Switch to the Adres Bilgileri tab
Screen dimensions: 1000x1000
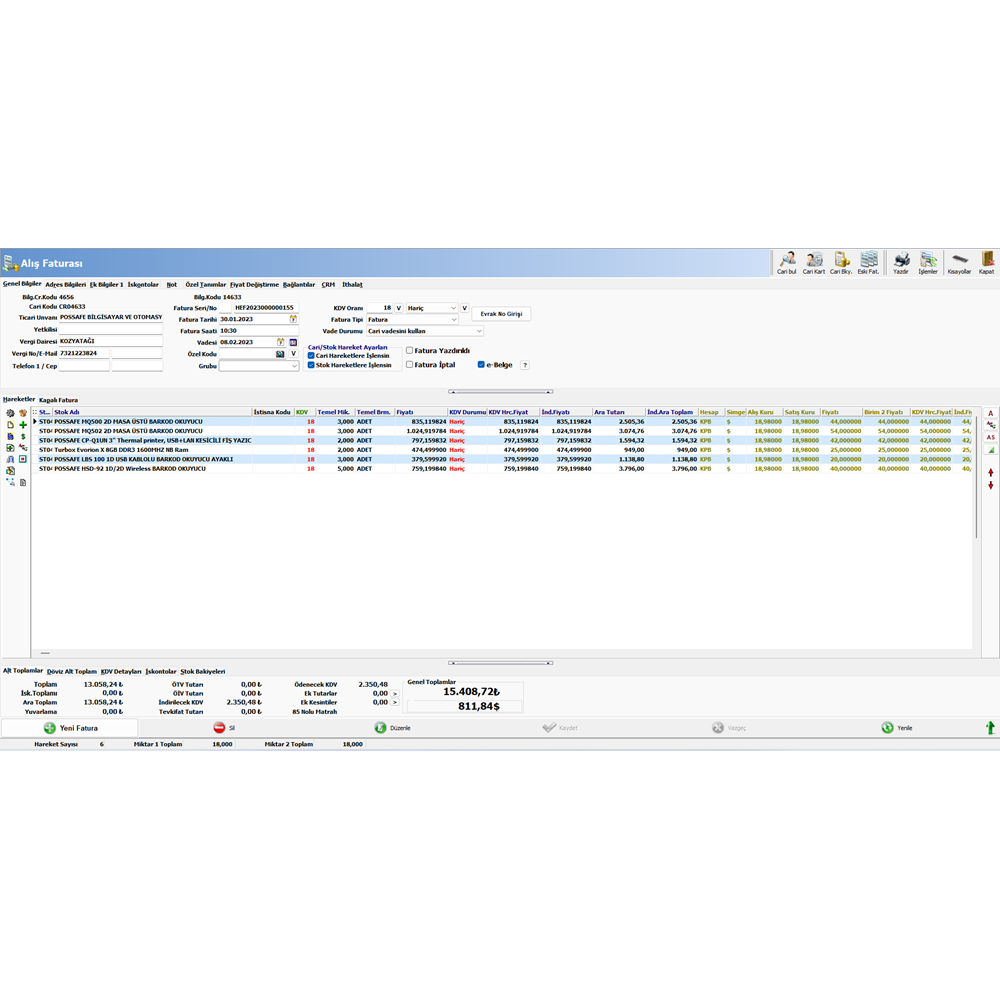66,284
